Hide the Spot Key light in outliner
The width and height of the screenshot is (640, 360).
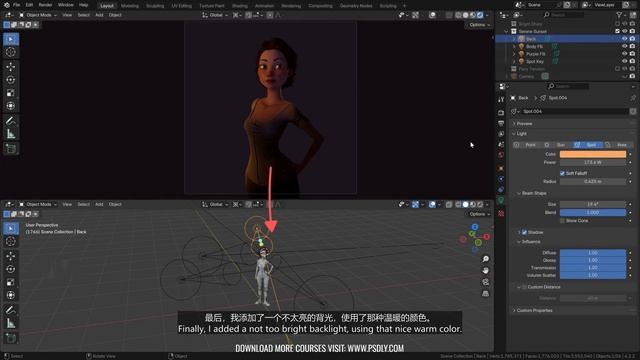point(624,61)
